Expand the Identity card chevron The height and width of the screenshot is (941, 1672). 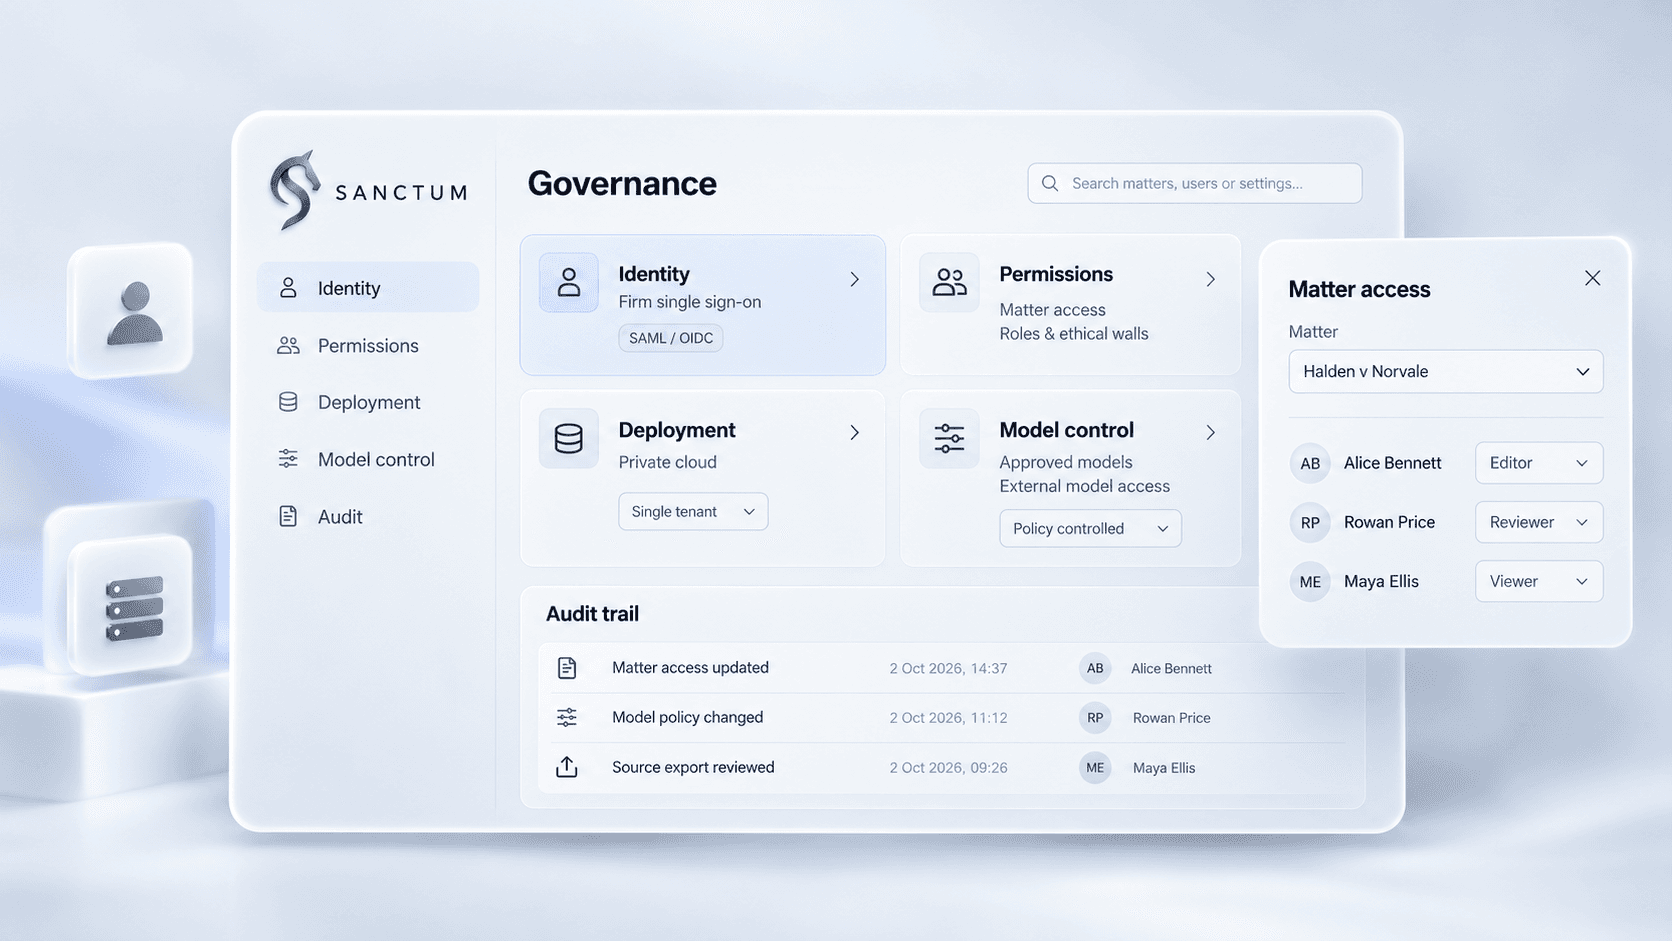[x=855, y=279]
